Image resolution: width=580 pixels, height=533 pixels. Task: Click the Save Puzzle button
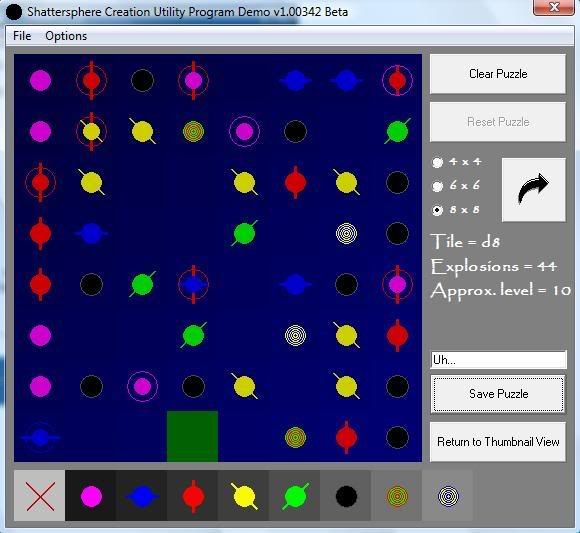(x=498, y=394)
